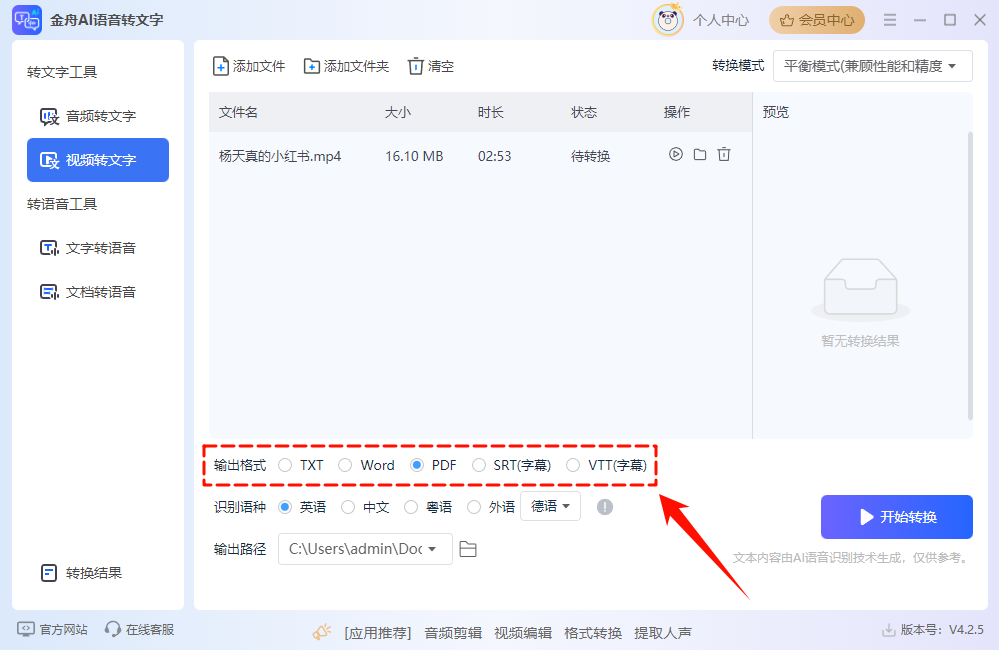The width and height of the screenshot is (999, 650).
Task: Expand the 德语 foreign language dropdown
Action: [550, 506]
